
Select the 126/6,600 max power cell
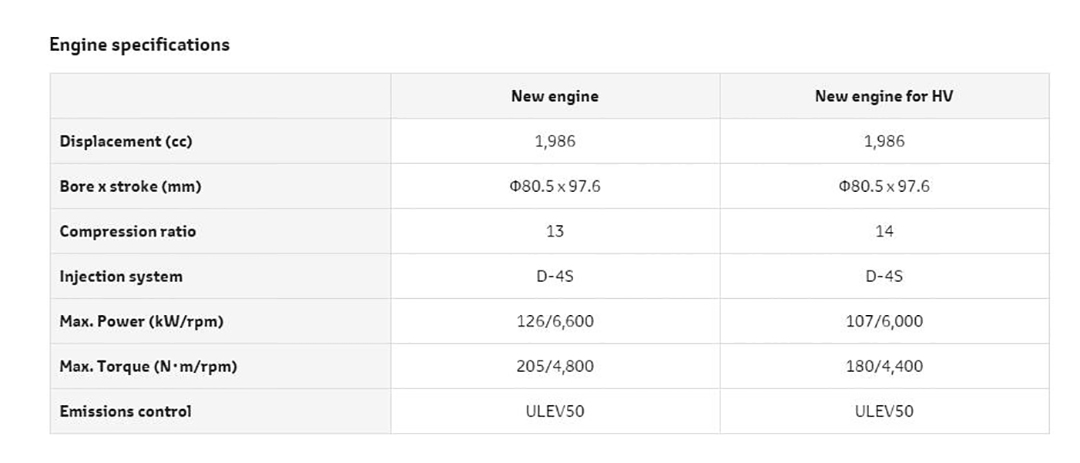click(555, 322)
